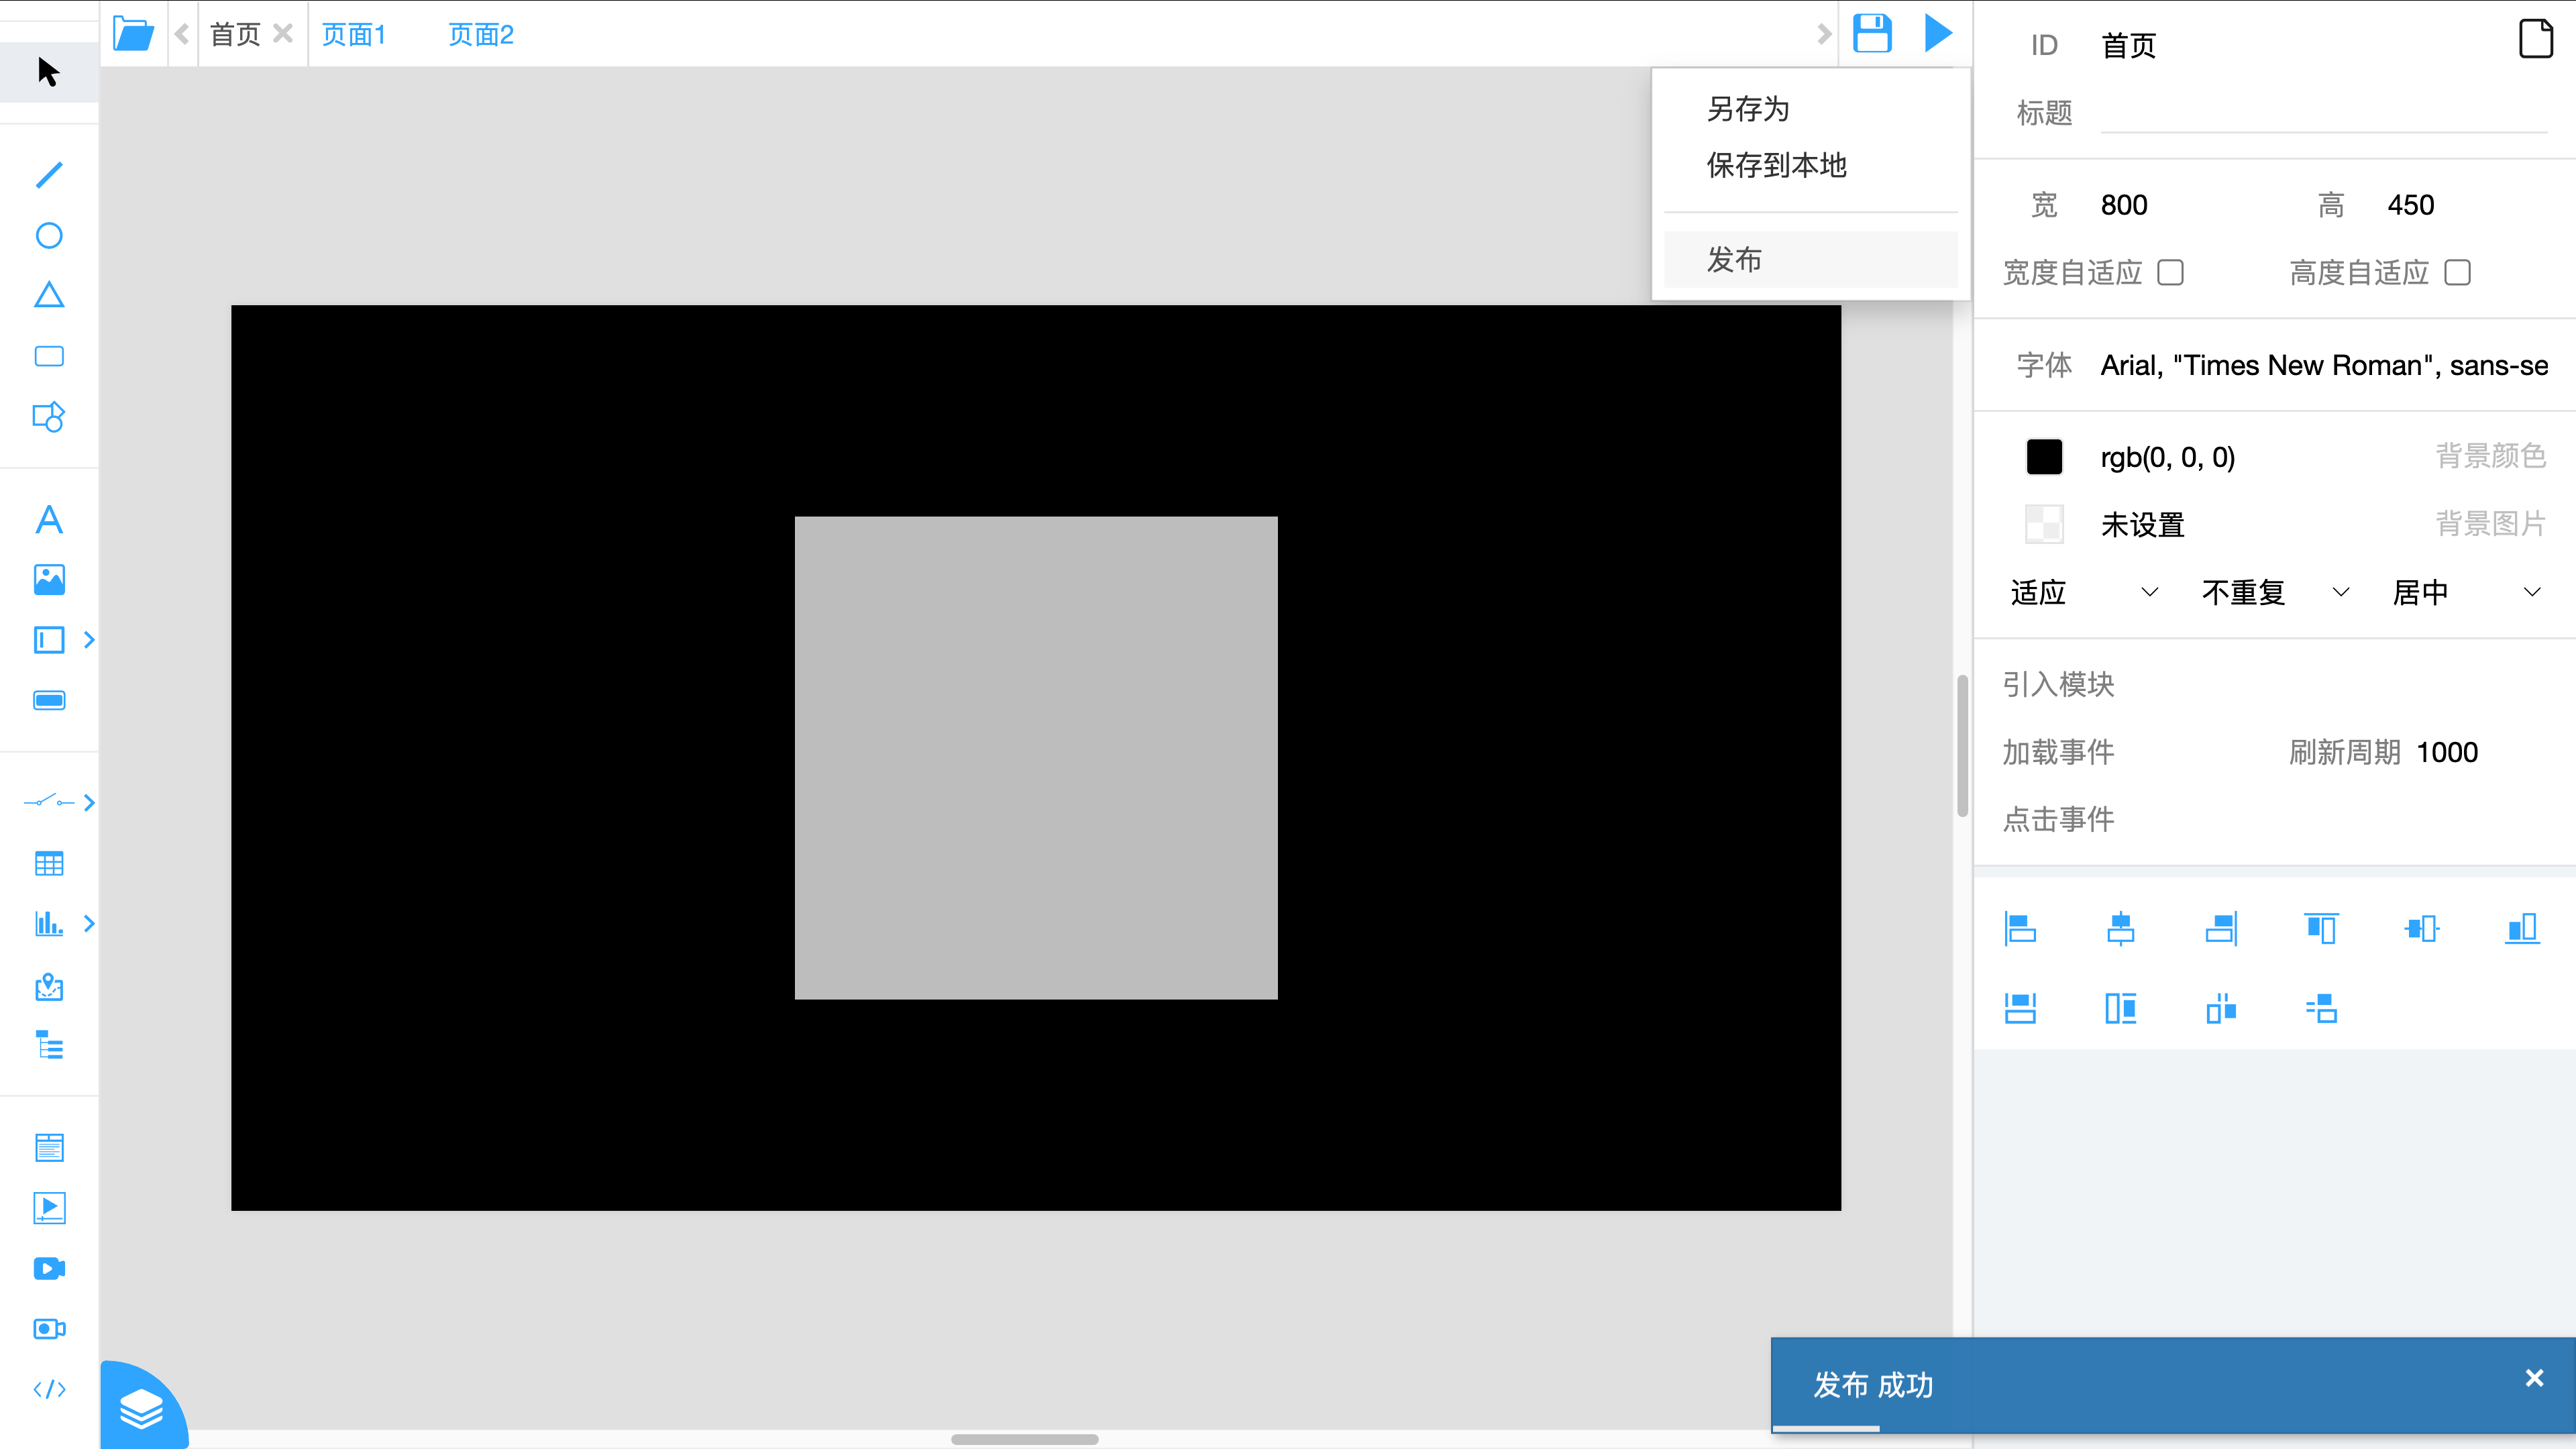Select the circle shape tool

coord(49,236)
